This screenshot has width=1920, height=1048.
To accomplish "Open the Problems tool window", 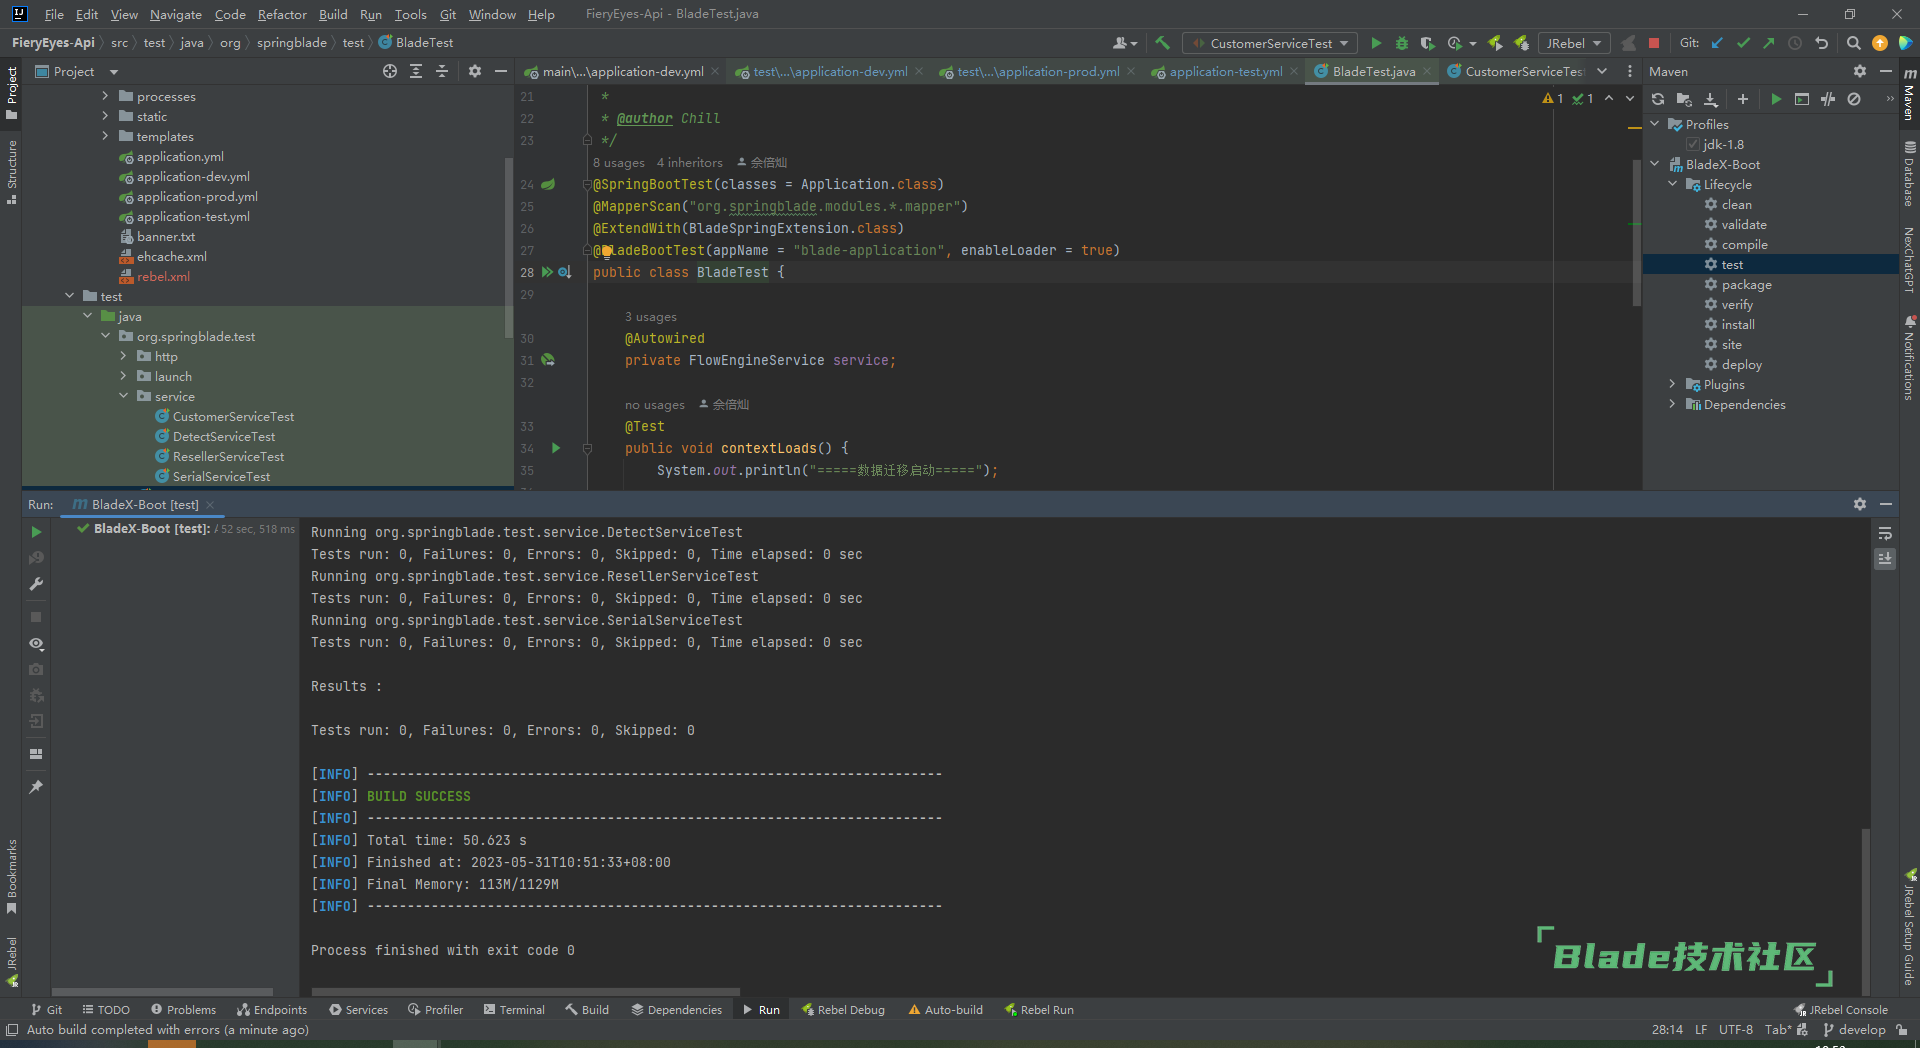I will (x=183, y=1010).
